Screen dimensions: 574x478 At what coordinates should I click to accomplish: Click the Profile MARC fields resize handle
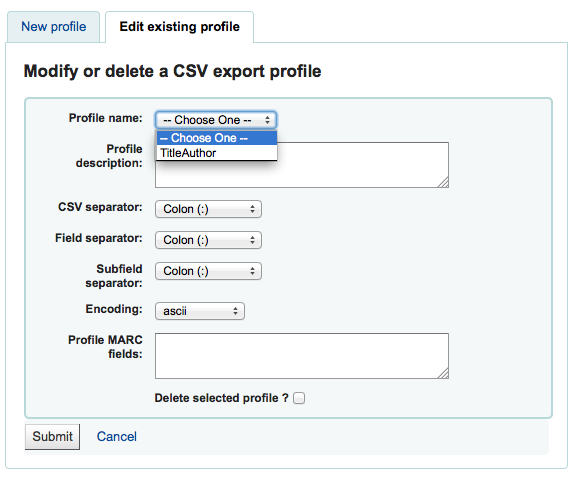(x=443, y=373)
